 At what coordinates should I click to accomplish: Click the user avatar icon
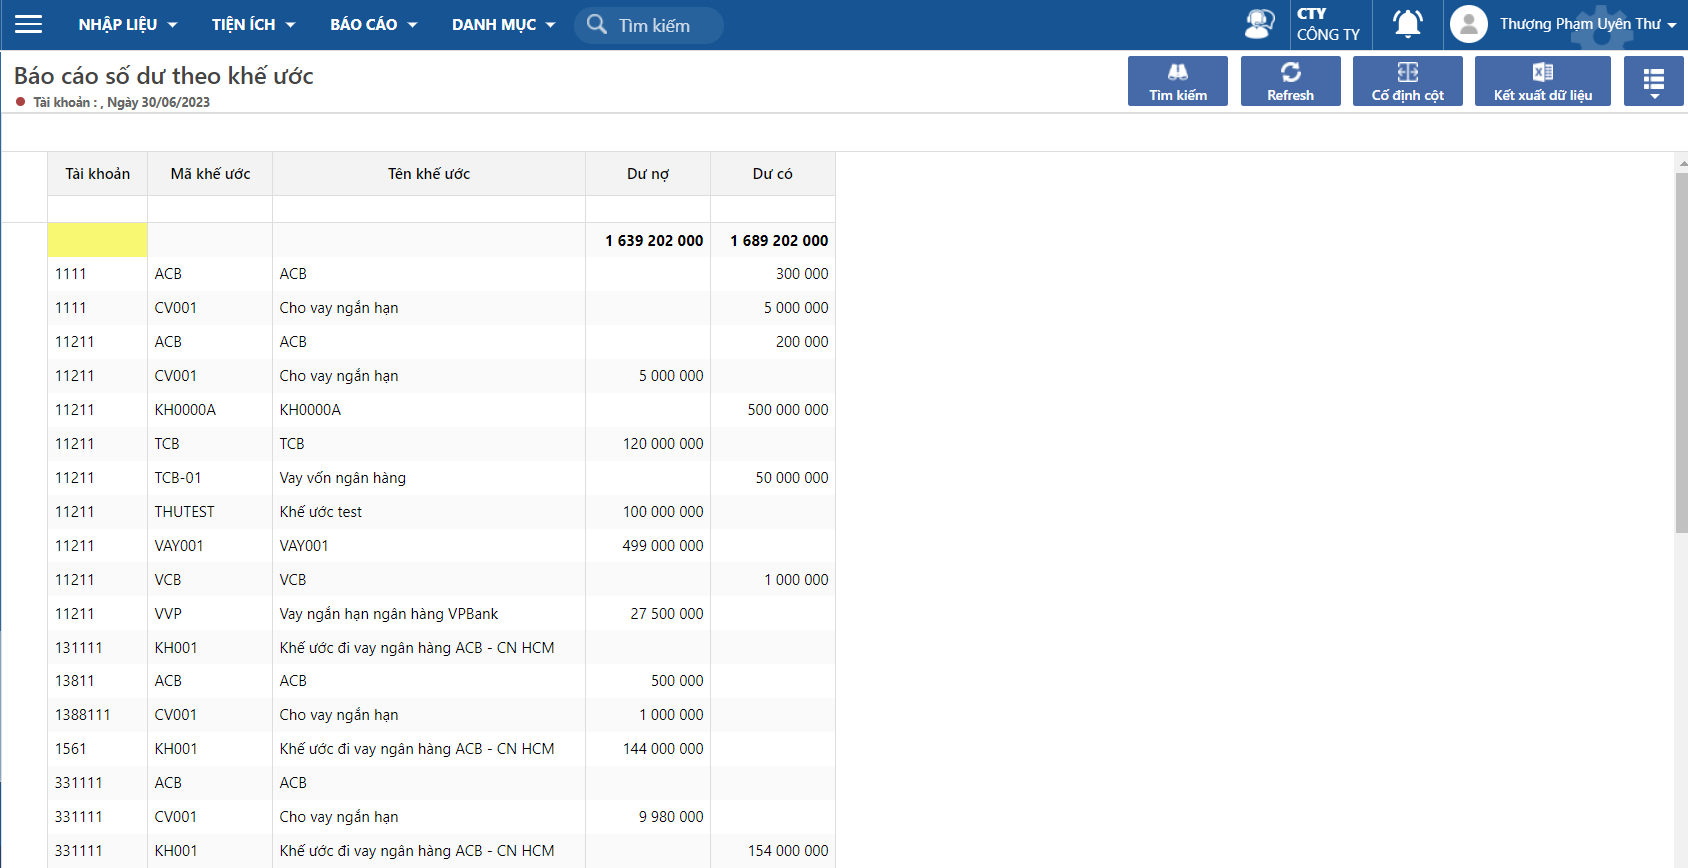tap(1468, 25)
